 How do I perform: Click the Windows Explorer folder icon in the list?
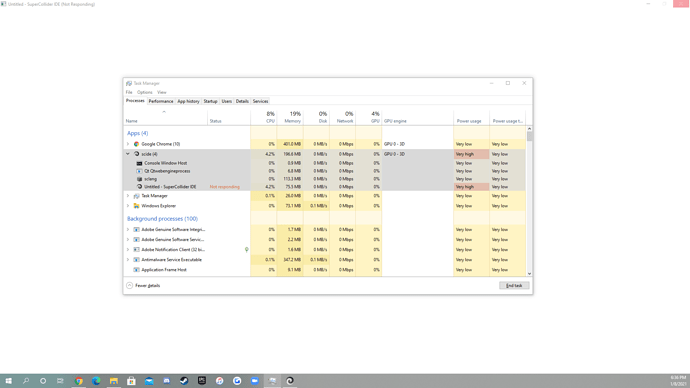[x=136, y=206]
